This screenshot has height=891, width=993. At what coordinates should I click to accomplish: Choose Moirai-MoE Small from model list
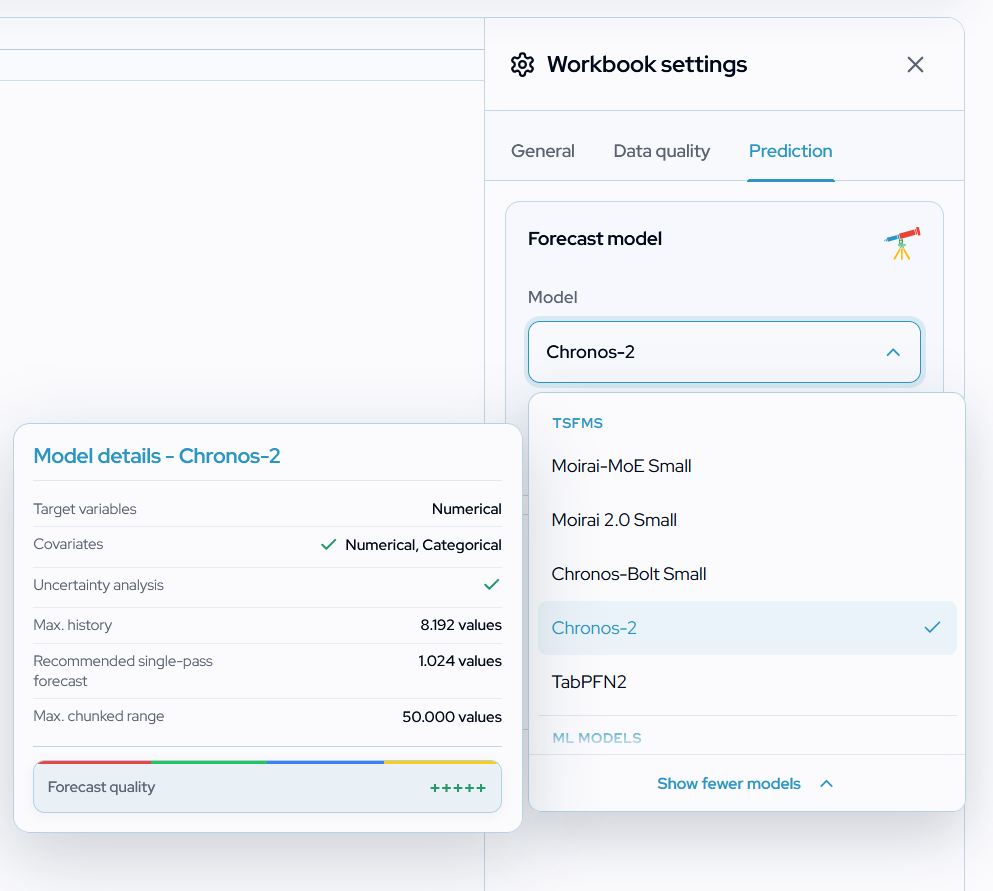tap(747, 466)
